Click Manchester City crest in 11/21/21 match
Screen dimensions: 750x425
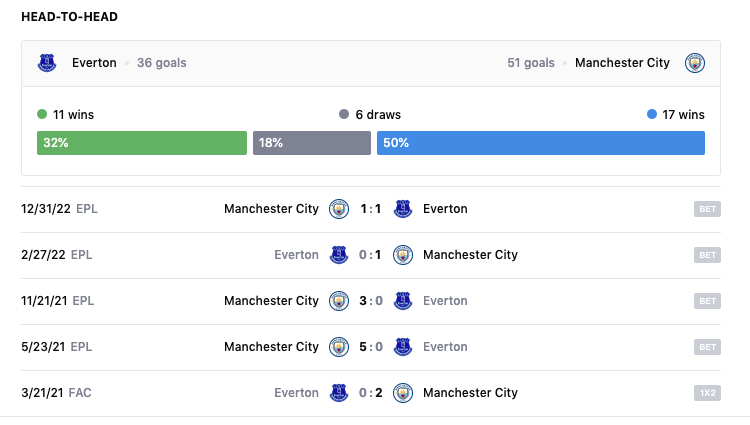click(x=339, y=301)
